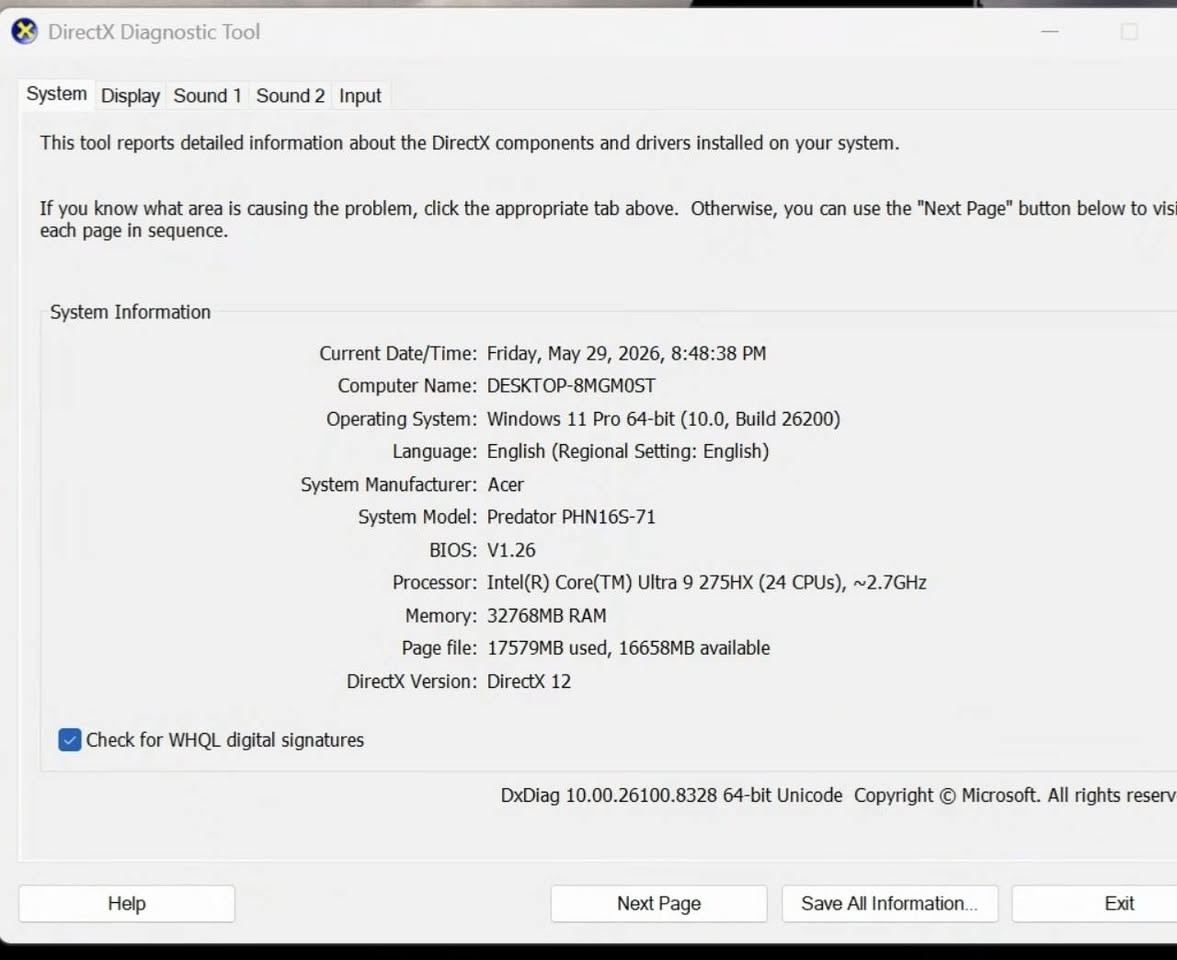Screen dimensions: 1177x960
Task: Click page file value 17579MB used
Action: tap(628, 648)
